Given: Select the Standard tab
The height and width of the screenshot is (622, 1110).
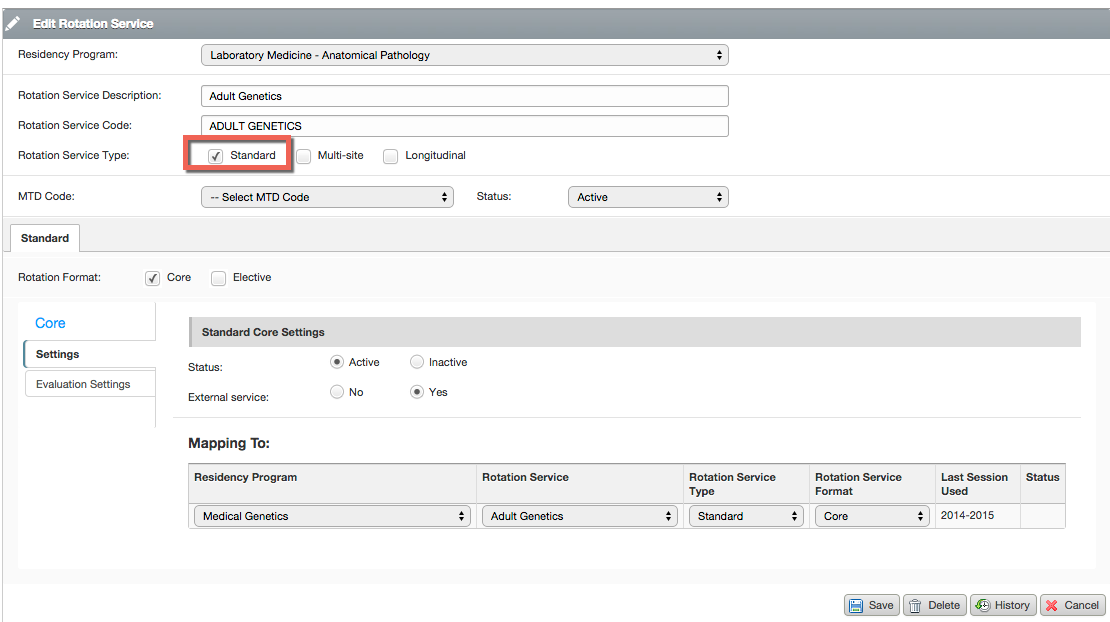Looking at the screenshot, I should click(x=45, y=238).
